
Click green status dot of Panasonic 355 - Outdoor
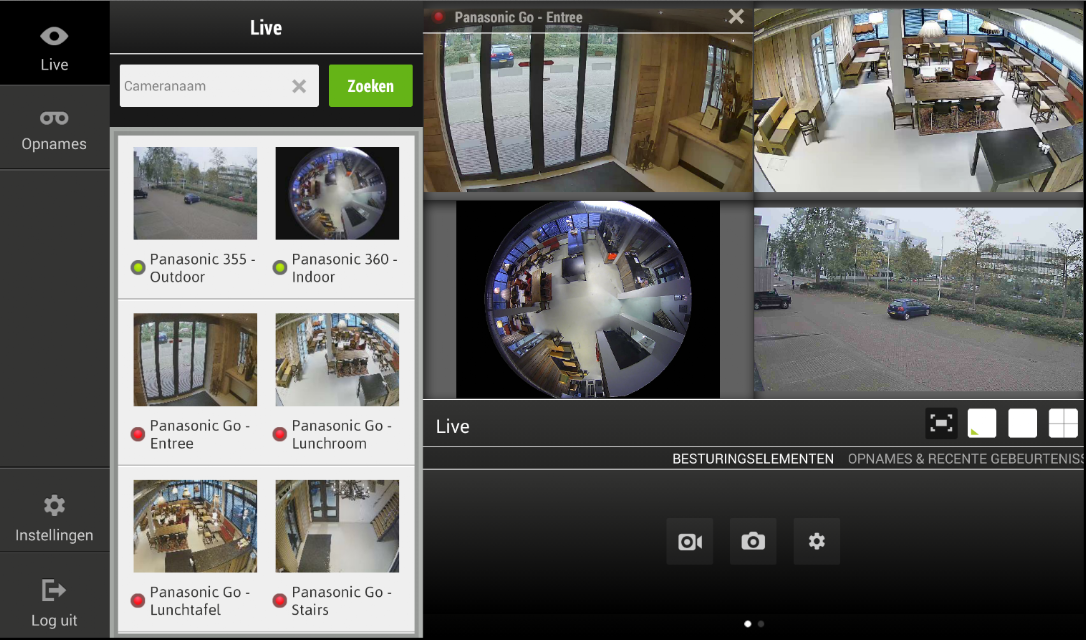pos(138,267)
